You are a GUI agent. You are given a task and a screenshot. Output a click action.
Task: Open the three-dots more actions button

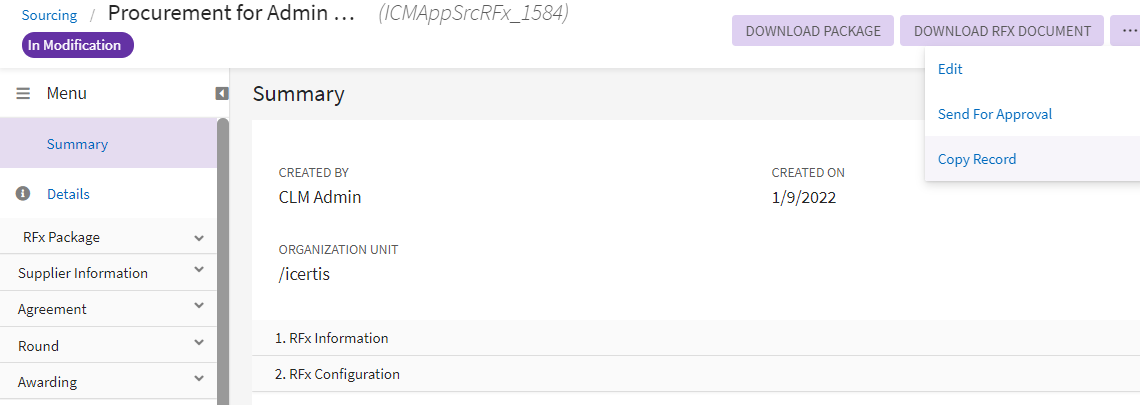[x=1129, y=30]
